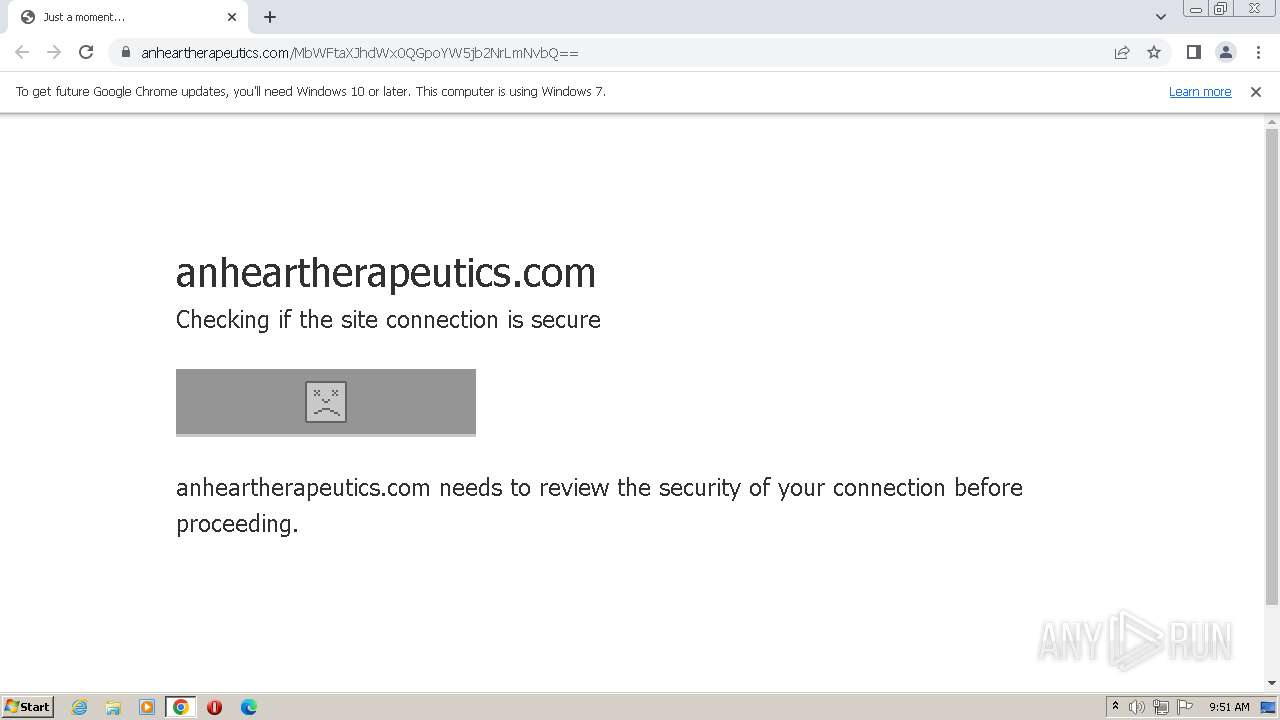
Task: Open the Chrome three-dot menu
Action: (x=1258, y=52)
